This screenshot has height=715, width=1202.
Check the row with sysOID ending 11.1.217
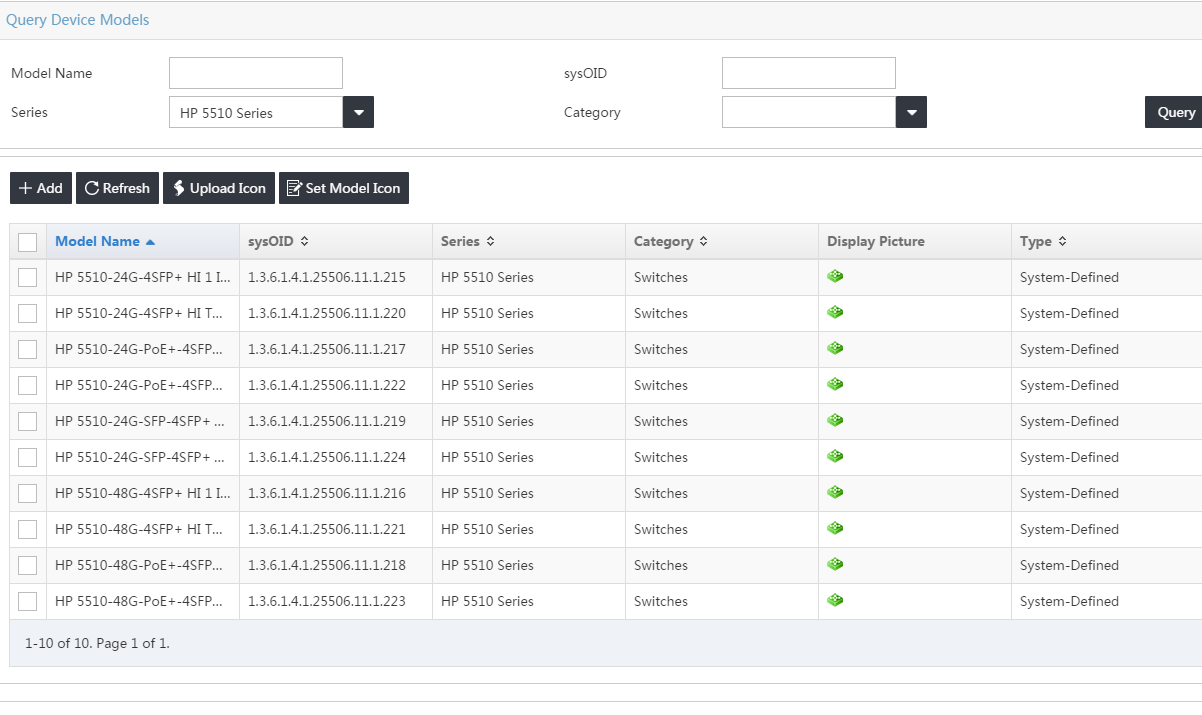(x=28, y=349)
